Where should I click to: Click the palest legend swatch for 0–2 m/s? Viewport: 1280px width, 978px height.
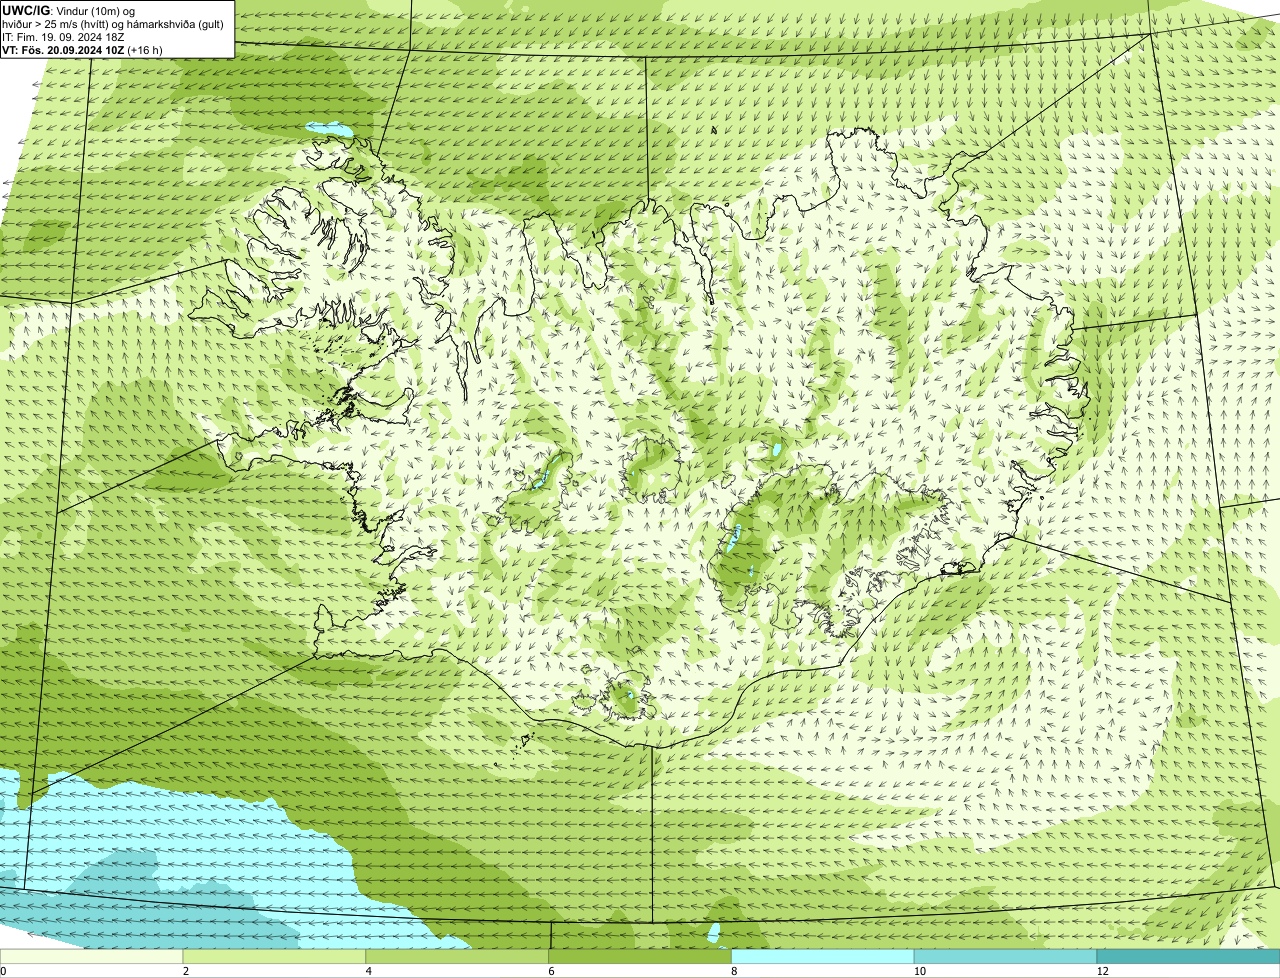click(x=92, y=957)
